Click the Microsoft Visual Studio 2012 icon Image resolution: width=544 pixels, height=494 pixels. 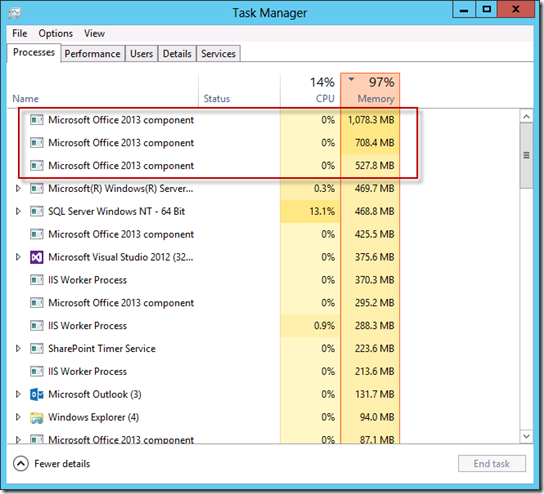36,257
